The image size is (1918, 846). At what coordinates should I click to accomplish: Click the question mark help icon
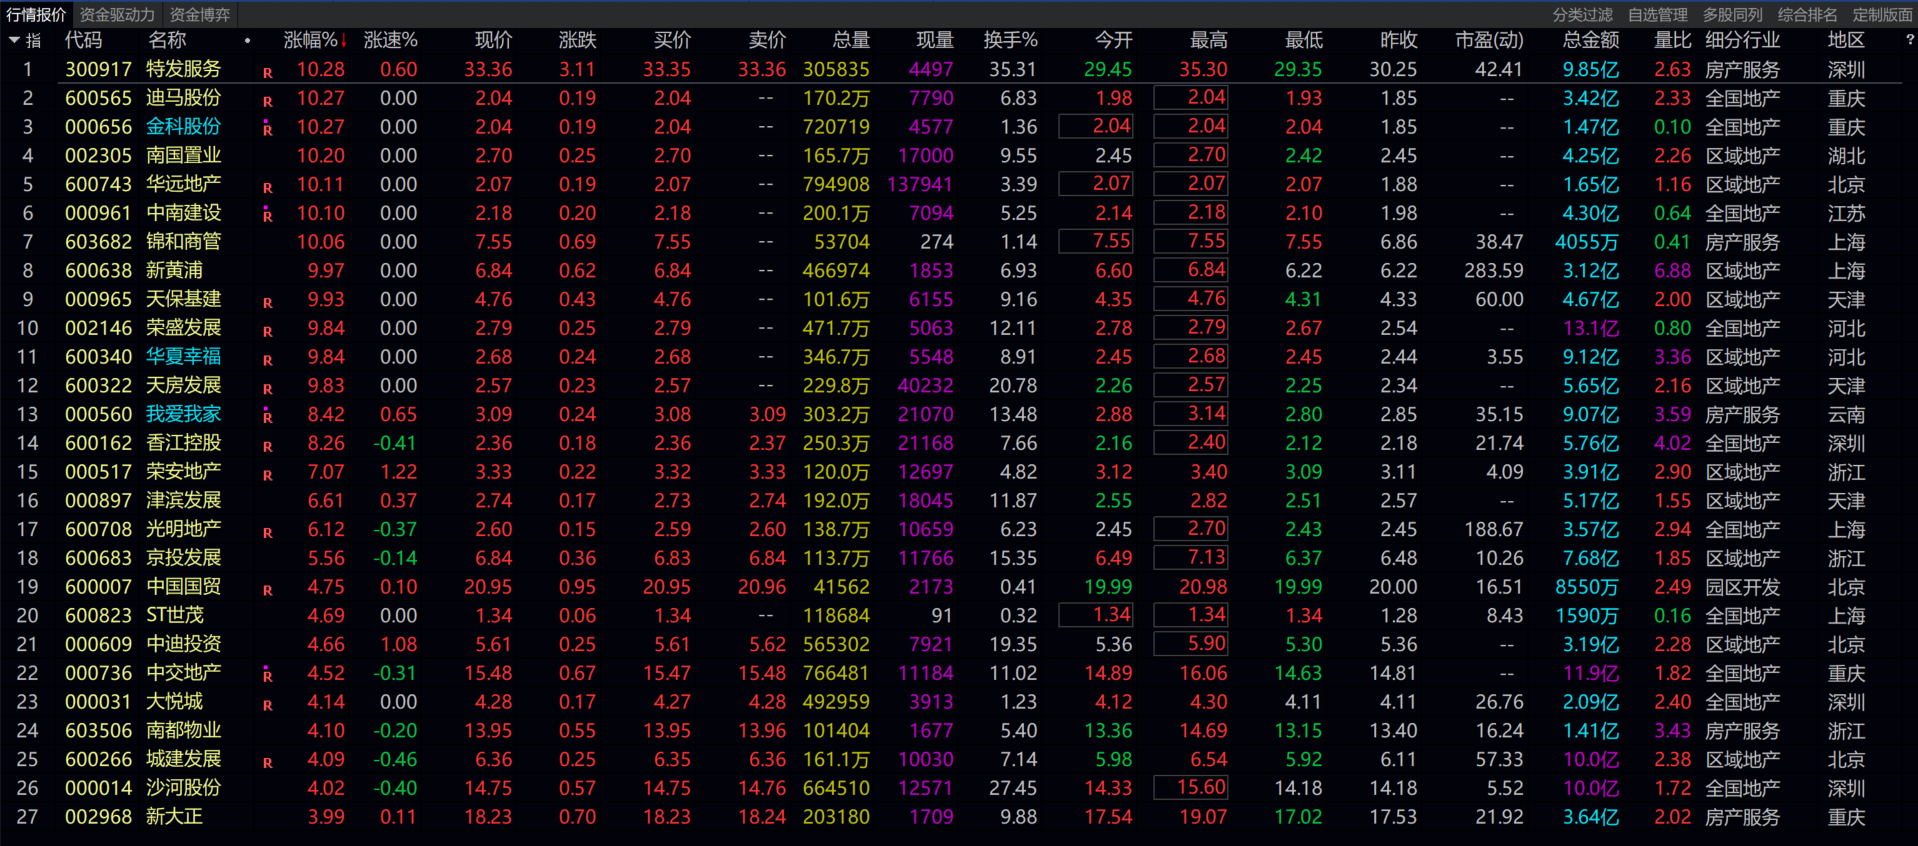click(x=1909, y=40)
